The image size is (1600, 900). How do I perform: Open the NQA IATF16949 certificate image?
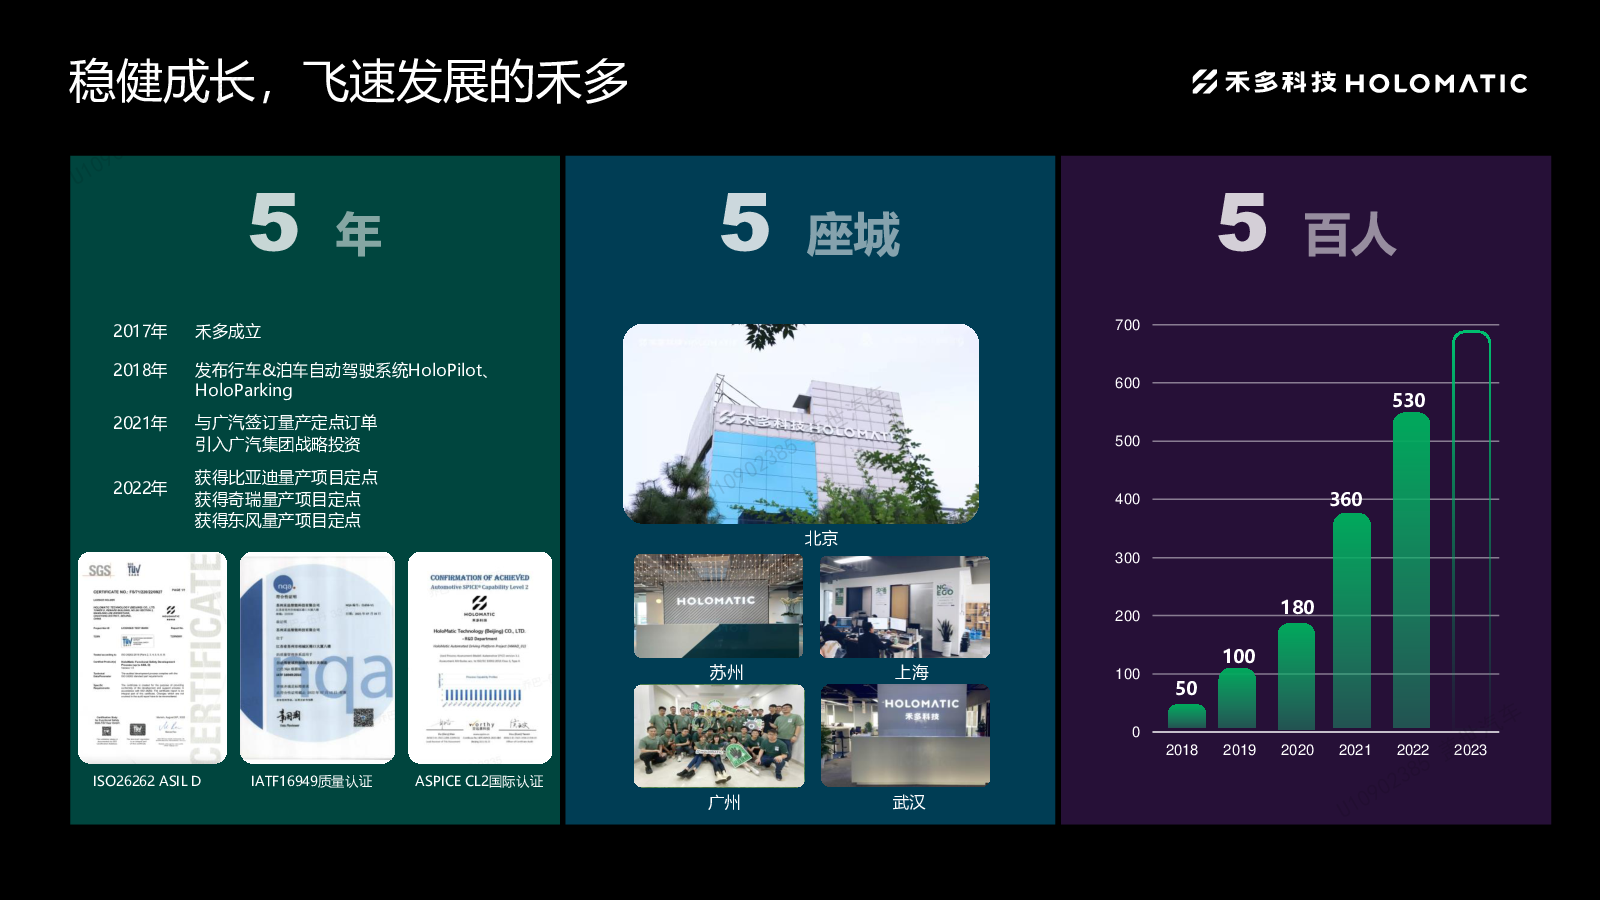pyautogui.click(x=317, y=658)
